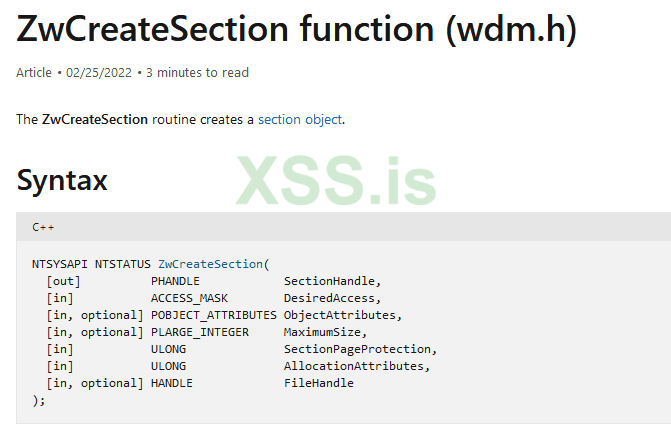The image size is (671, 438).
Task: Click the "3 minutes to read" text
Action: [198, 72]
